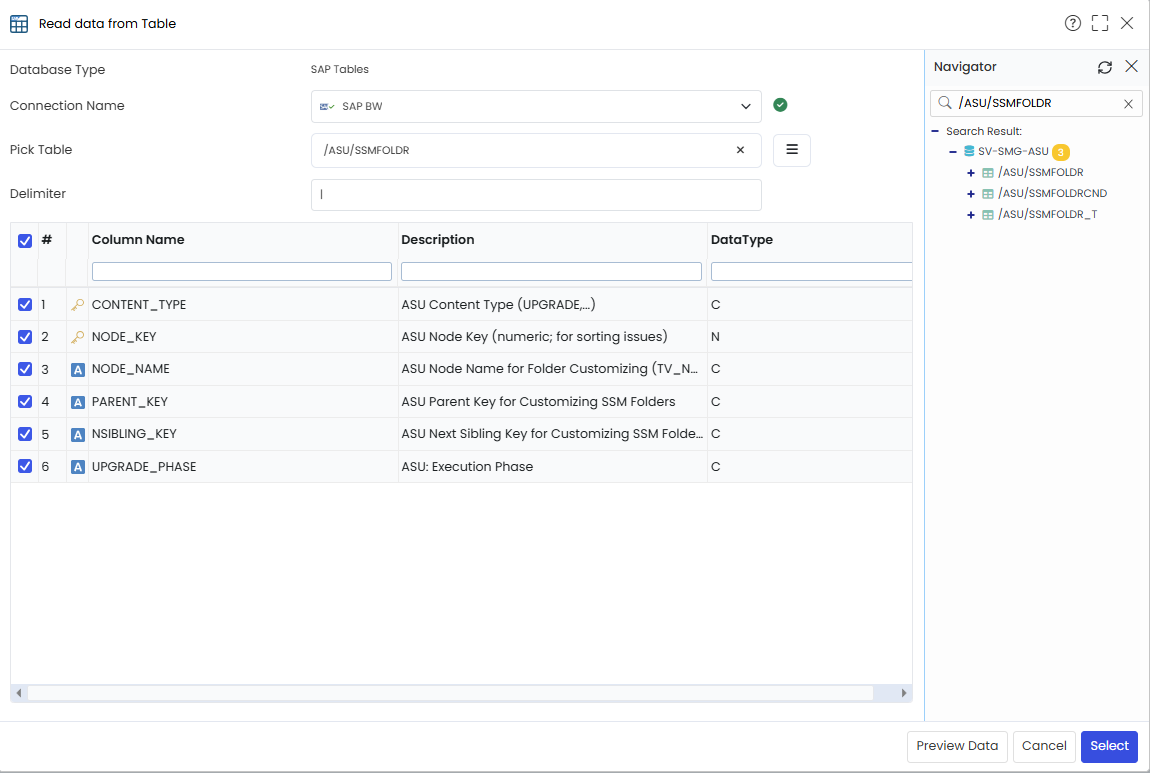This screenshot has height=773, width=1150.
Task: Close the Navigator panel
Action: (1132, 67)
